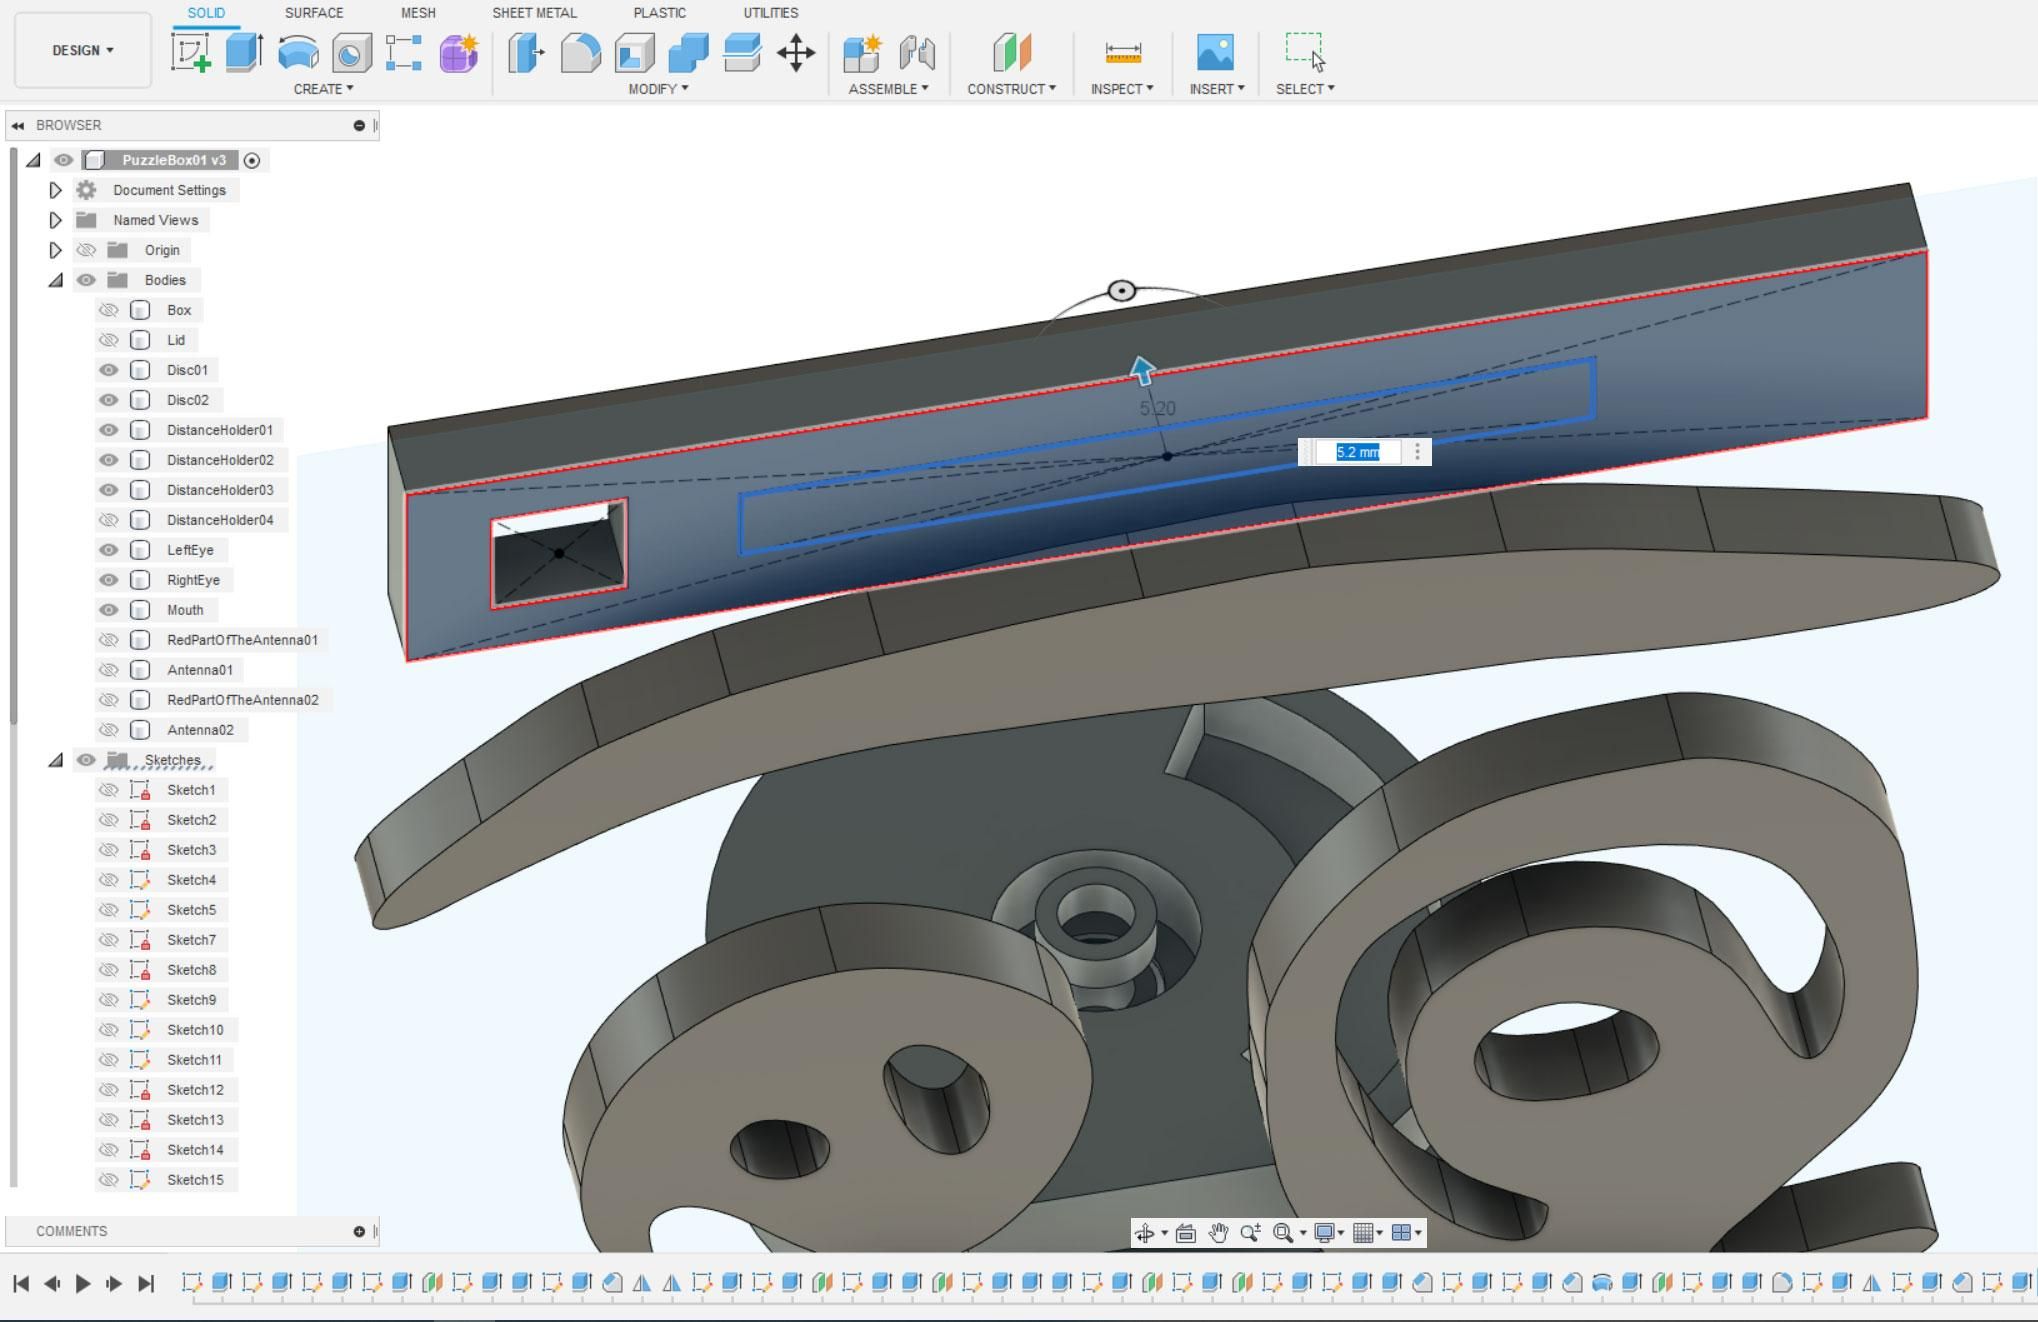Click the Insert image icon
2038x1322 pixels.
tap(1215, 52)
